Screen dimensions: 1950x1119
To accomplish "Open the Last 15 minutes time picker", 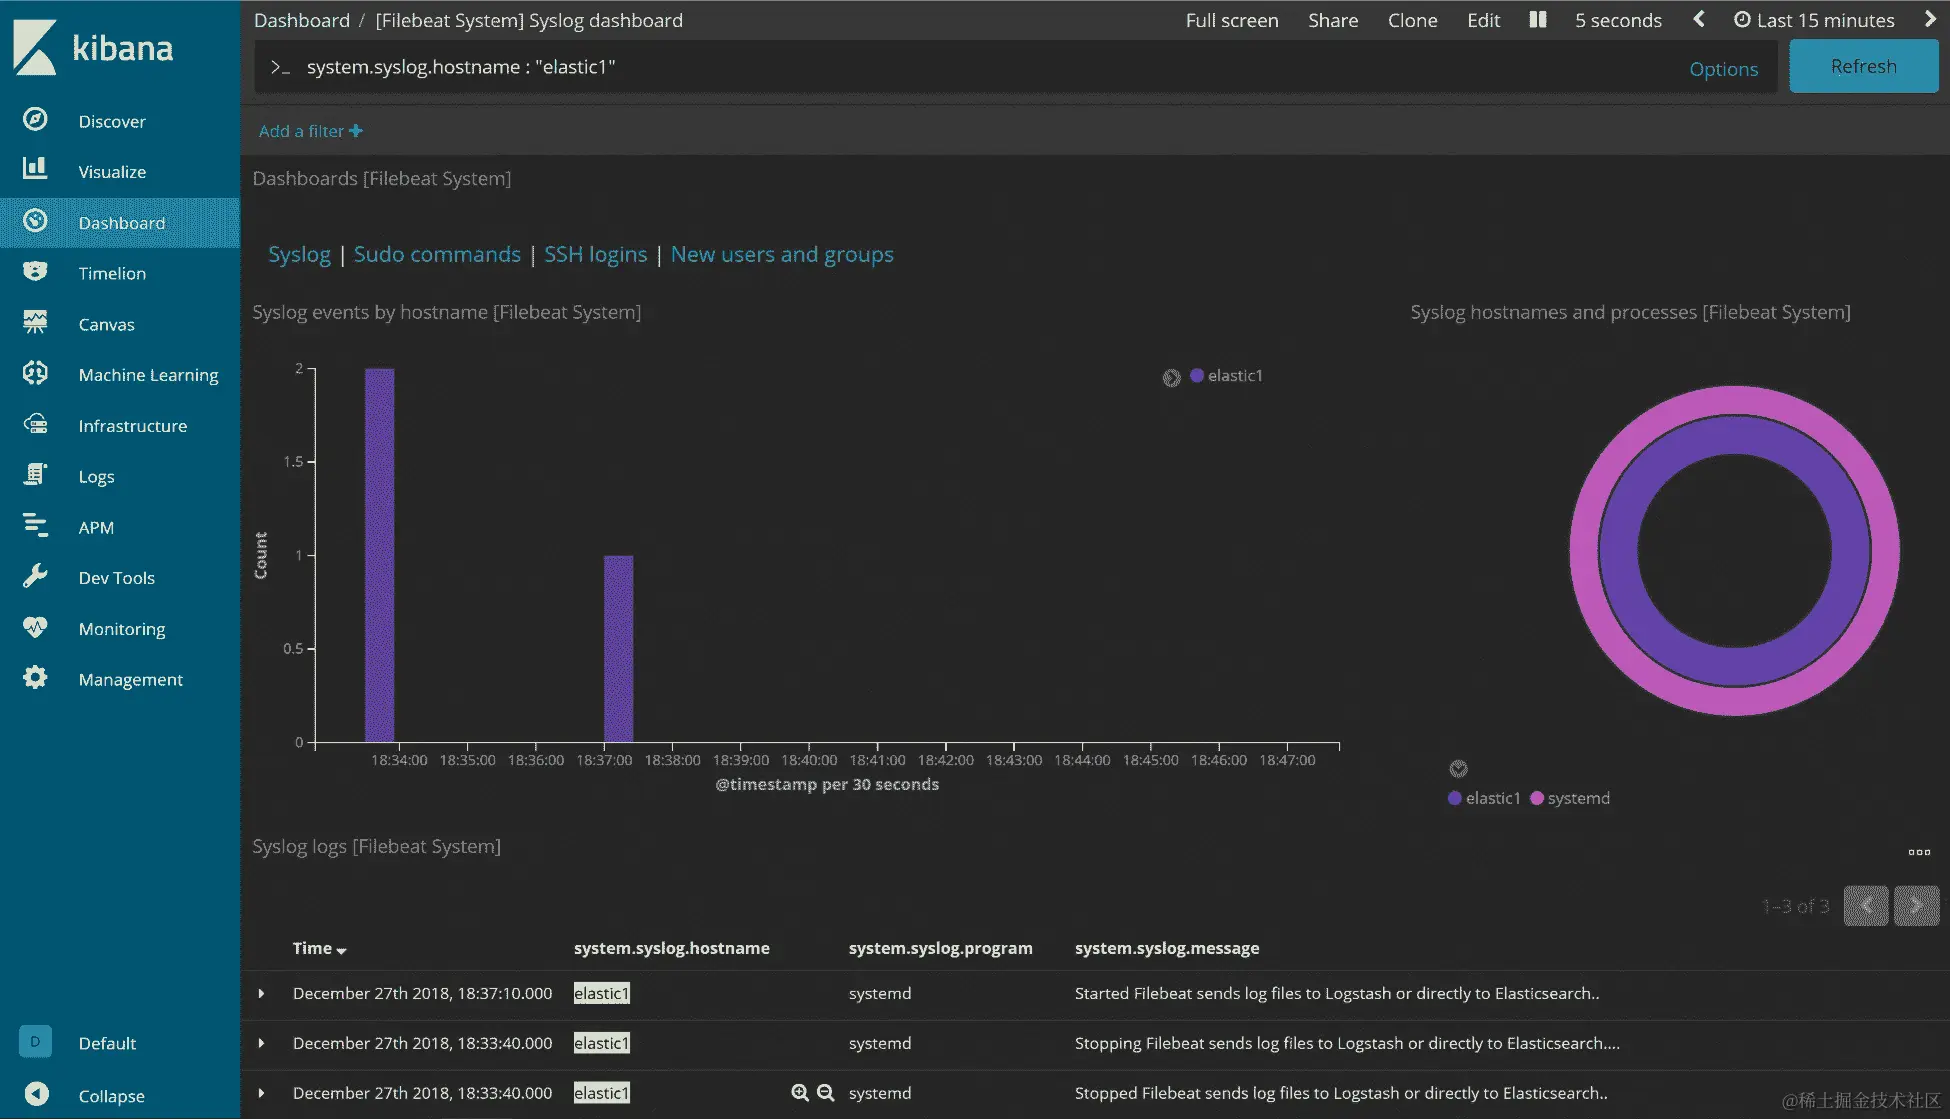I will 1814,20.
